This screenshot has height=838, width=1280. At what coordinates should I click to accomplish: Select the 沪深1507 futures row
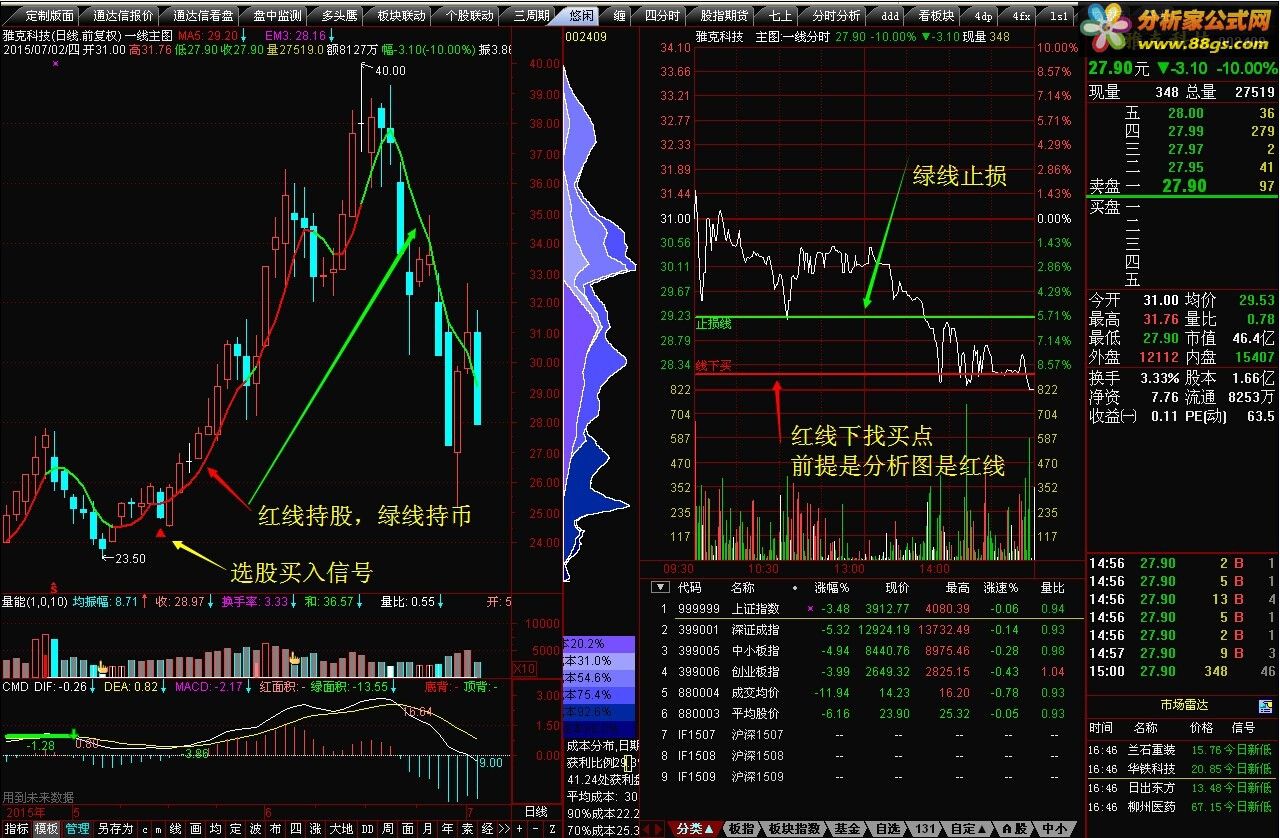(x=862, y=735)
